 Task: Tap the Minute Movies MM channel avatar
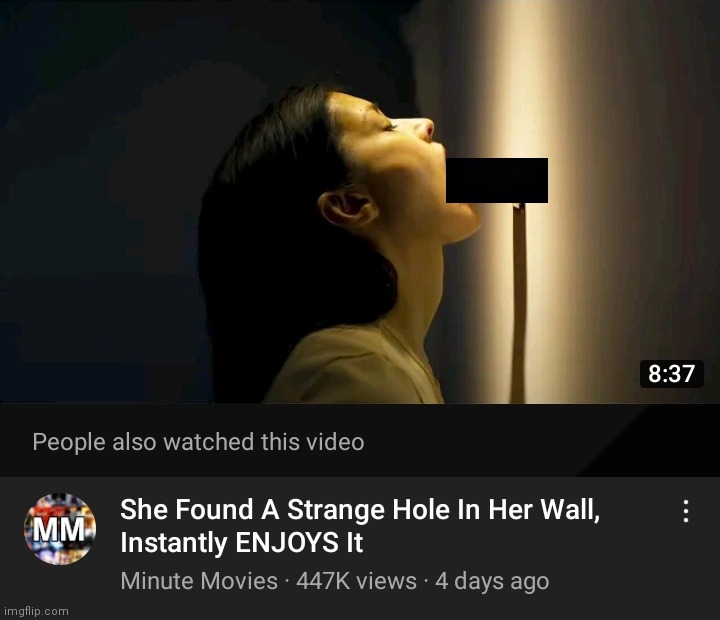60,529
